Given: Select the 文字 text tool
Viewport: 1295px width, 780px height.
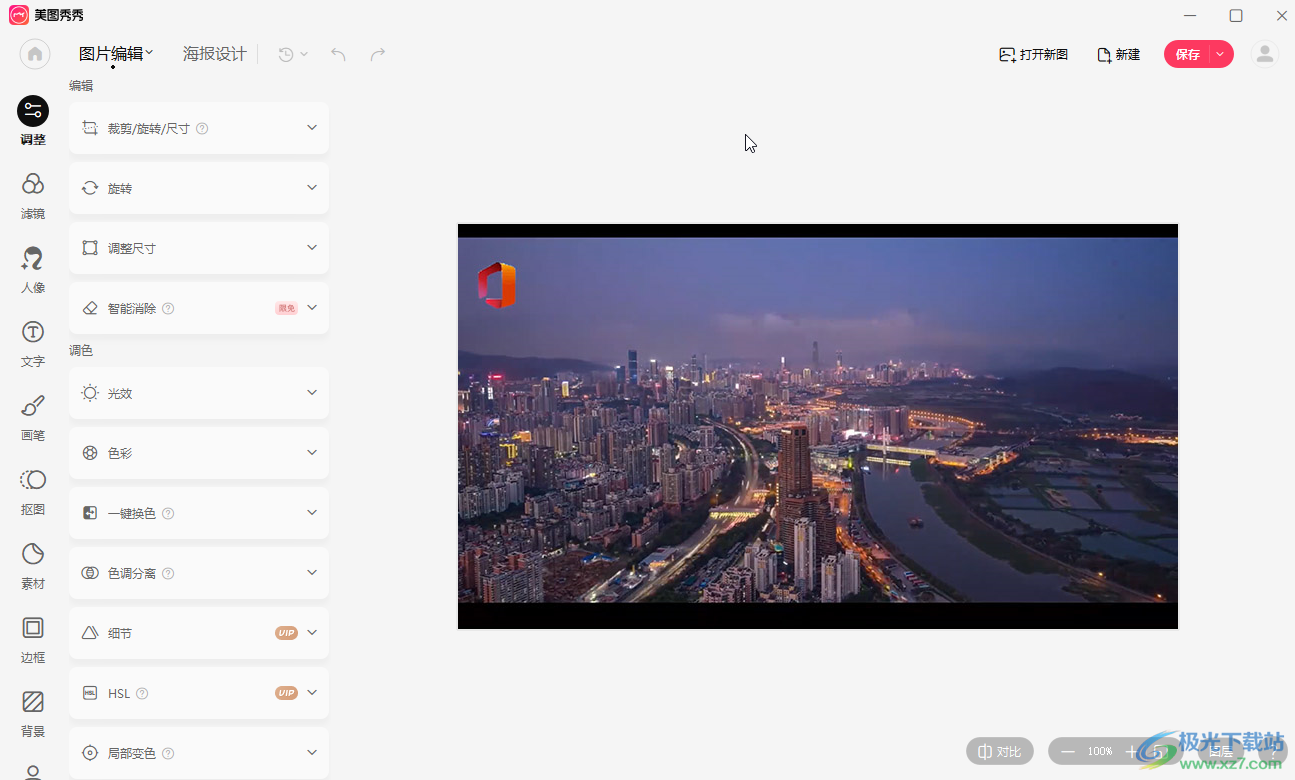Looking at the screenshot, I should [33, 343].
